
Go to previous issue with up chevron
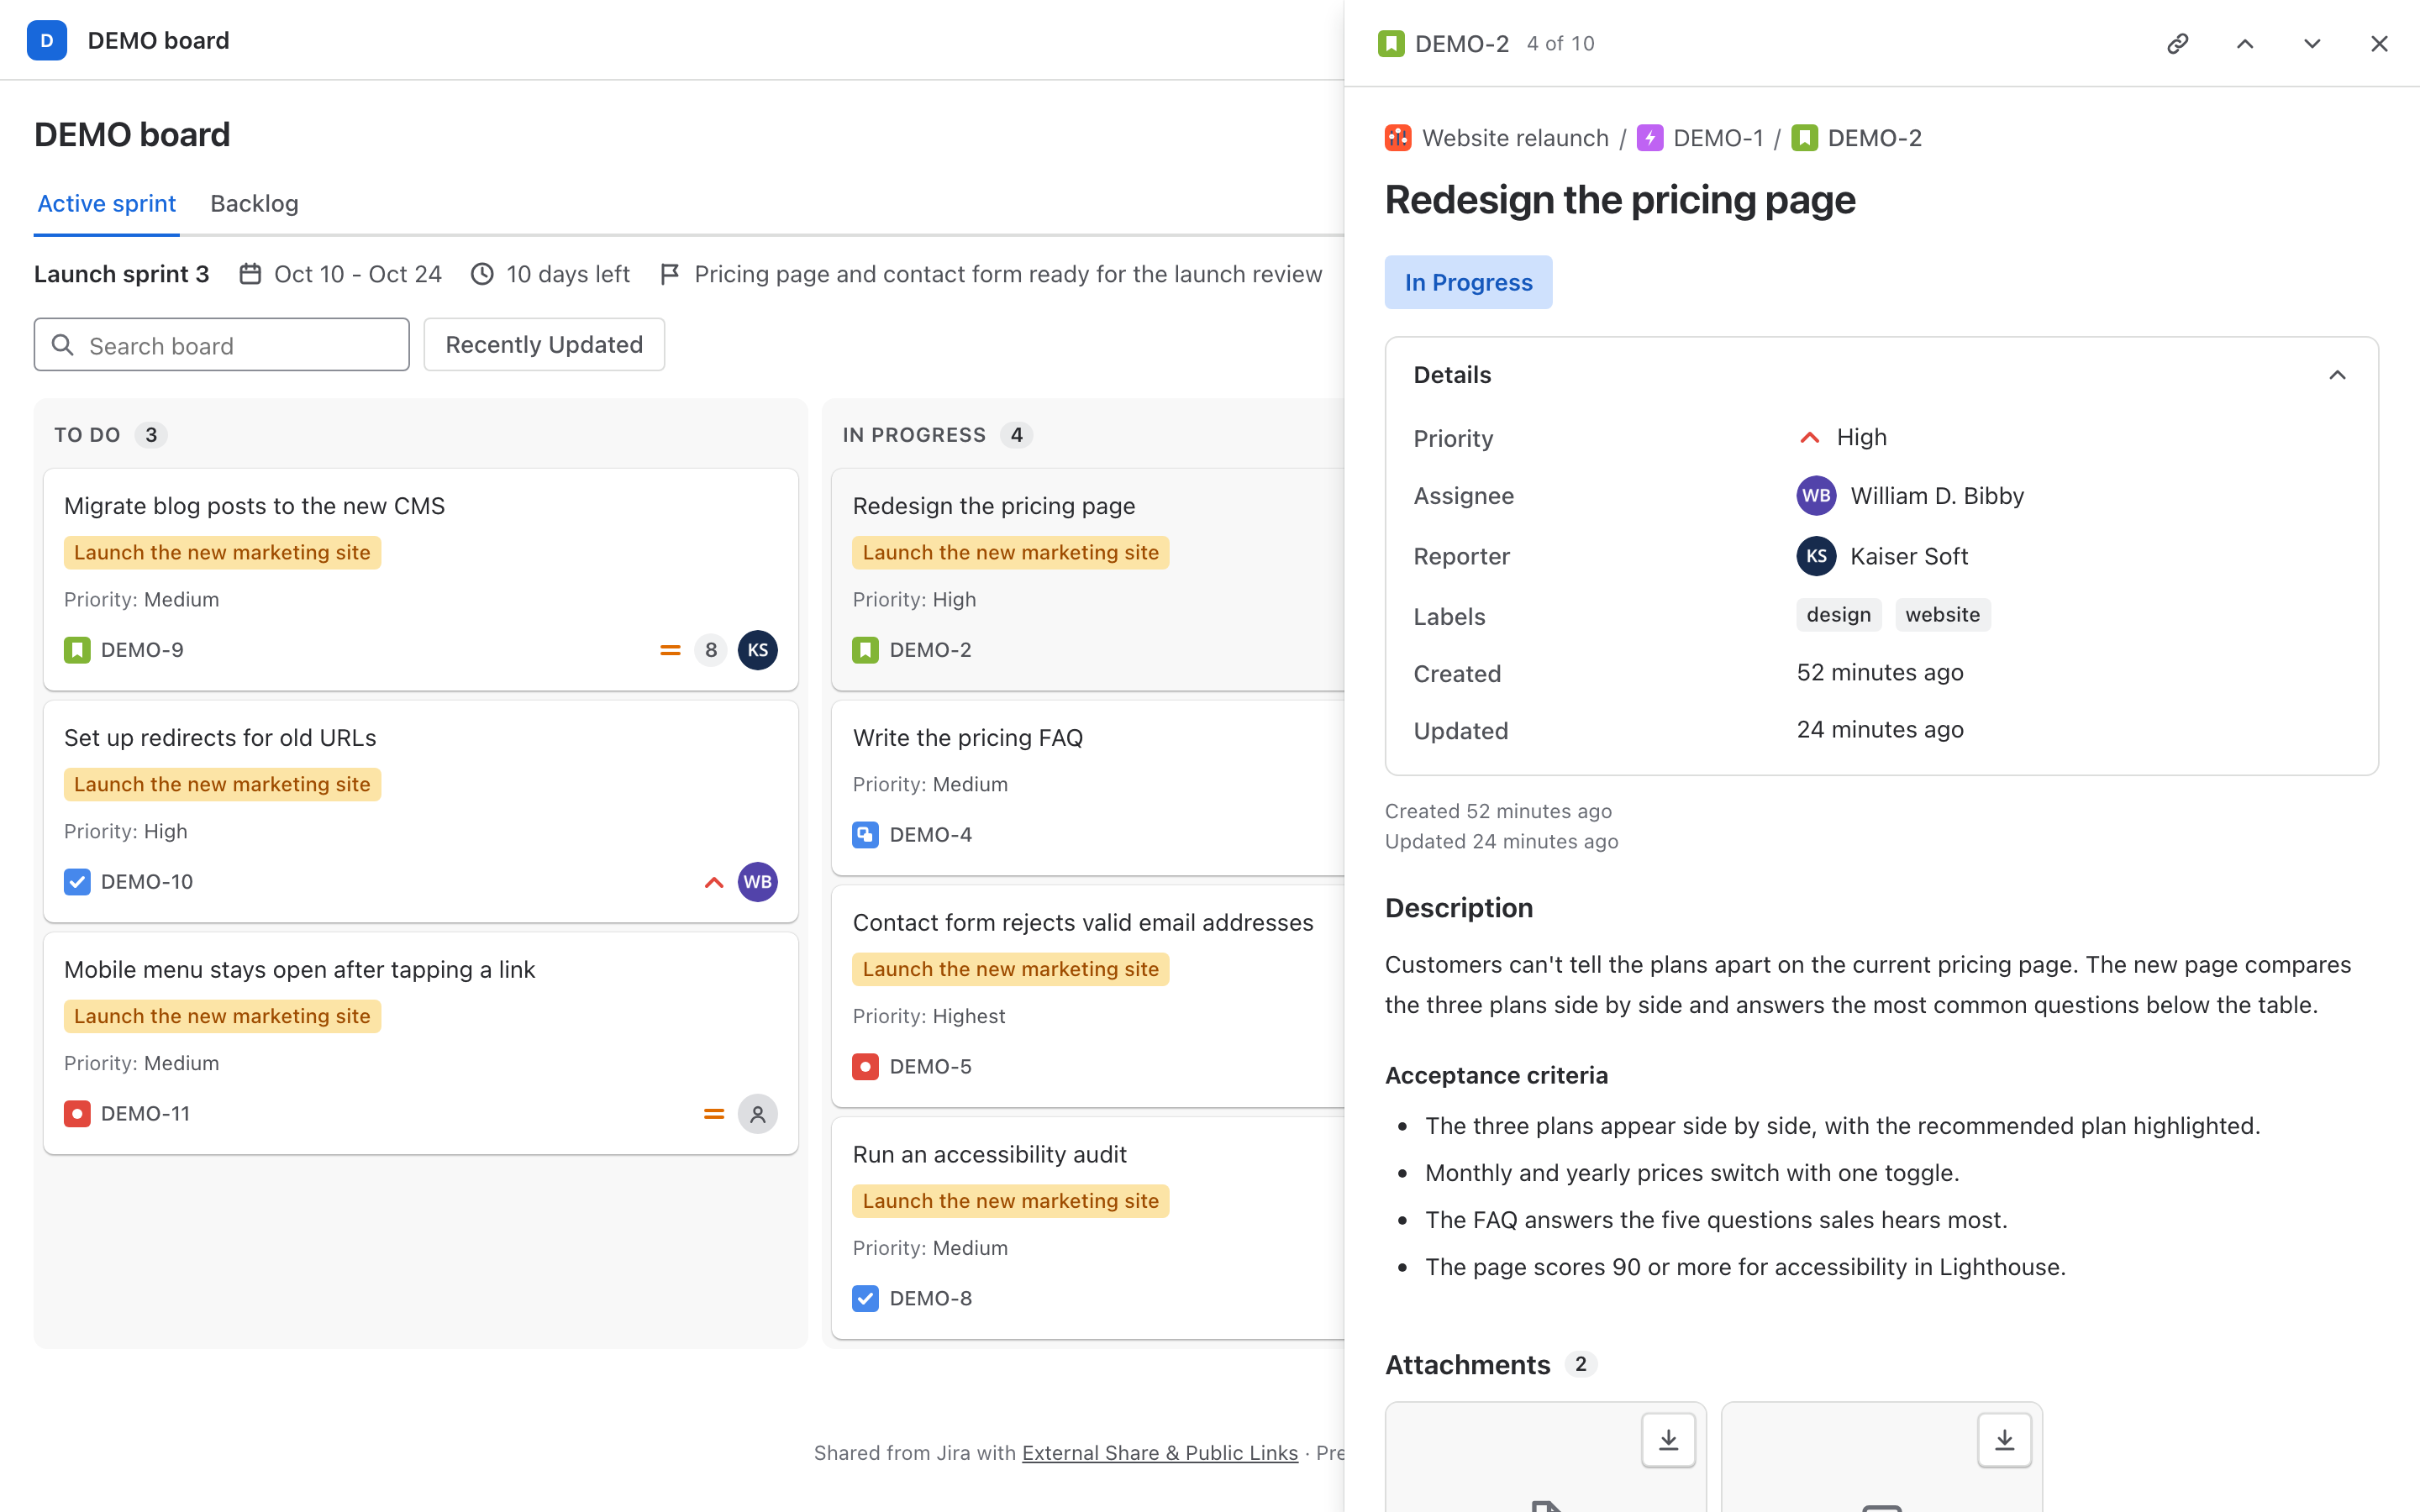click(2244, 44)
